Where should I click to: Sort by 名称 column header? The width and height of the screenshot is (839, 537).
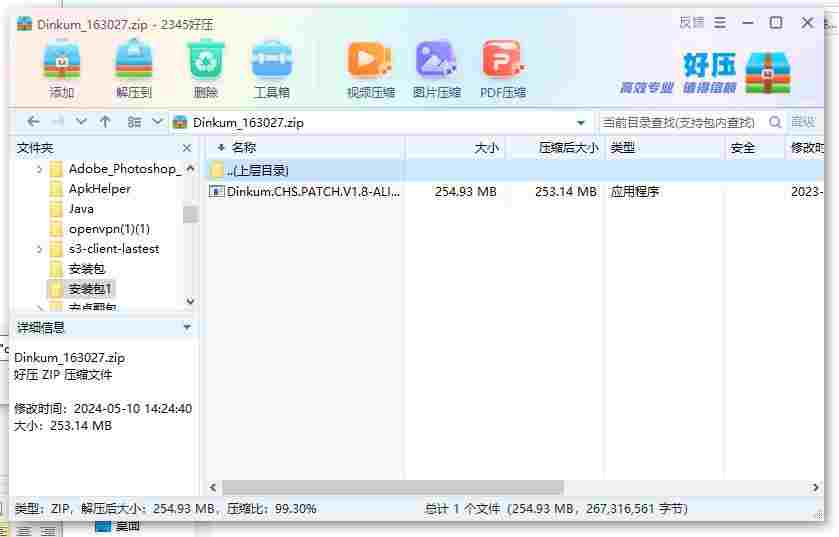[306, 148]
